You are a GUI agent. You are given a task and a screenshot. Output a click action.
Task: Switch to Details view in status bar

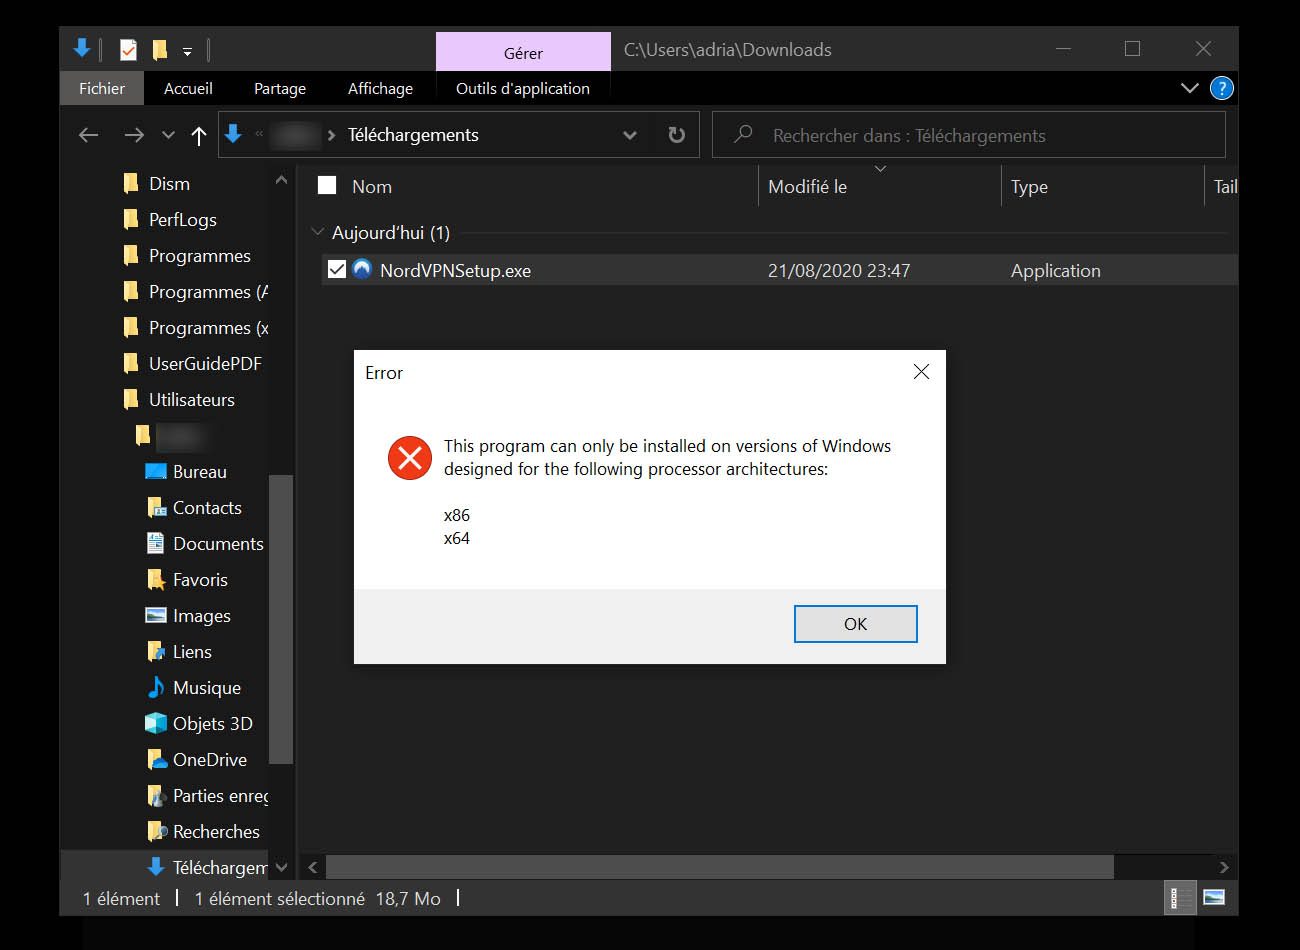[1181, 897]
